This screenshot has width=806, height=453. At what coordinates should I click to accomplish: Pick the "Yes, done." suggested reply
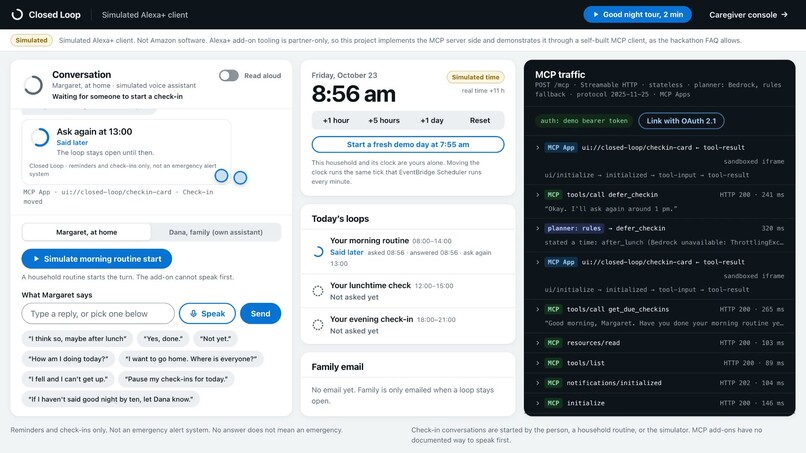tap(163, 338)
